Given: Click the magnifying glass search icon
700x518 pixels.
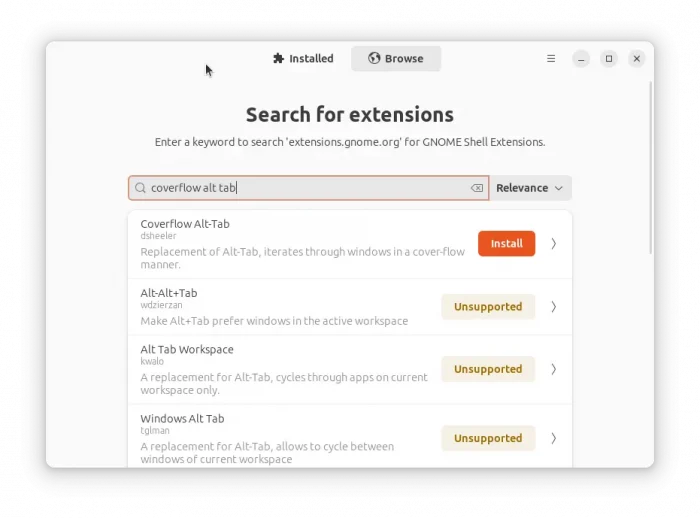Looking at the screenshot, I should coord(141,188).
